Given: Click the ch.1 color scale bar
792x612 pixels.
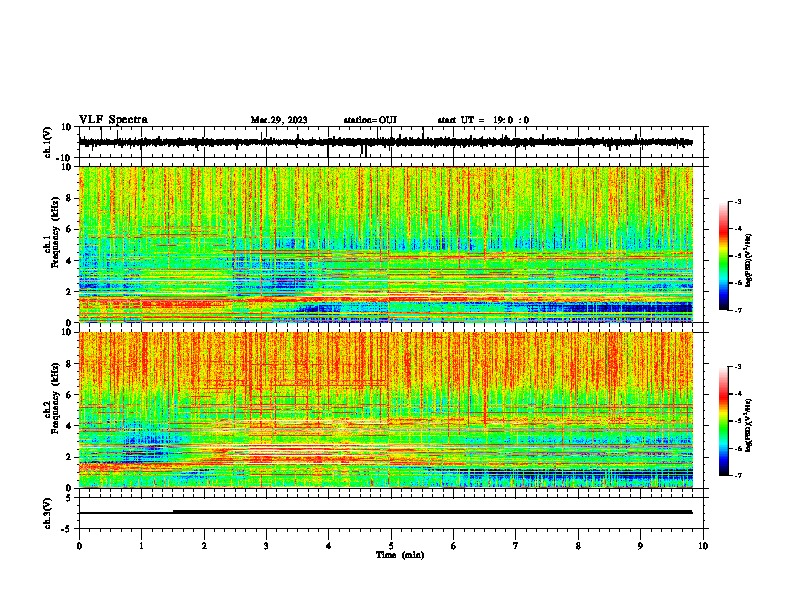Looking at the screenshot, I should coord(724,256).
